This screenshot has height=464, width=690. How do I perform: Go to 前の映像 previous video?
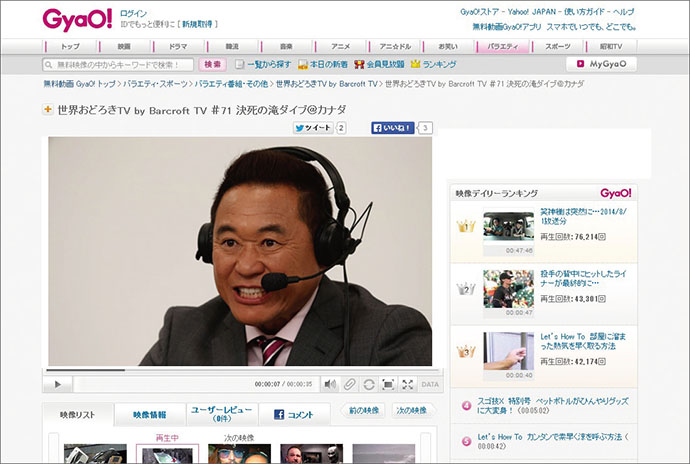tap(363, 410)
